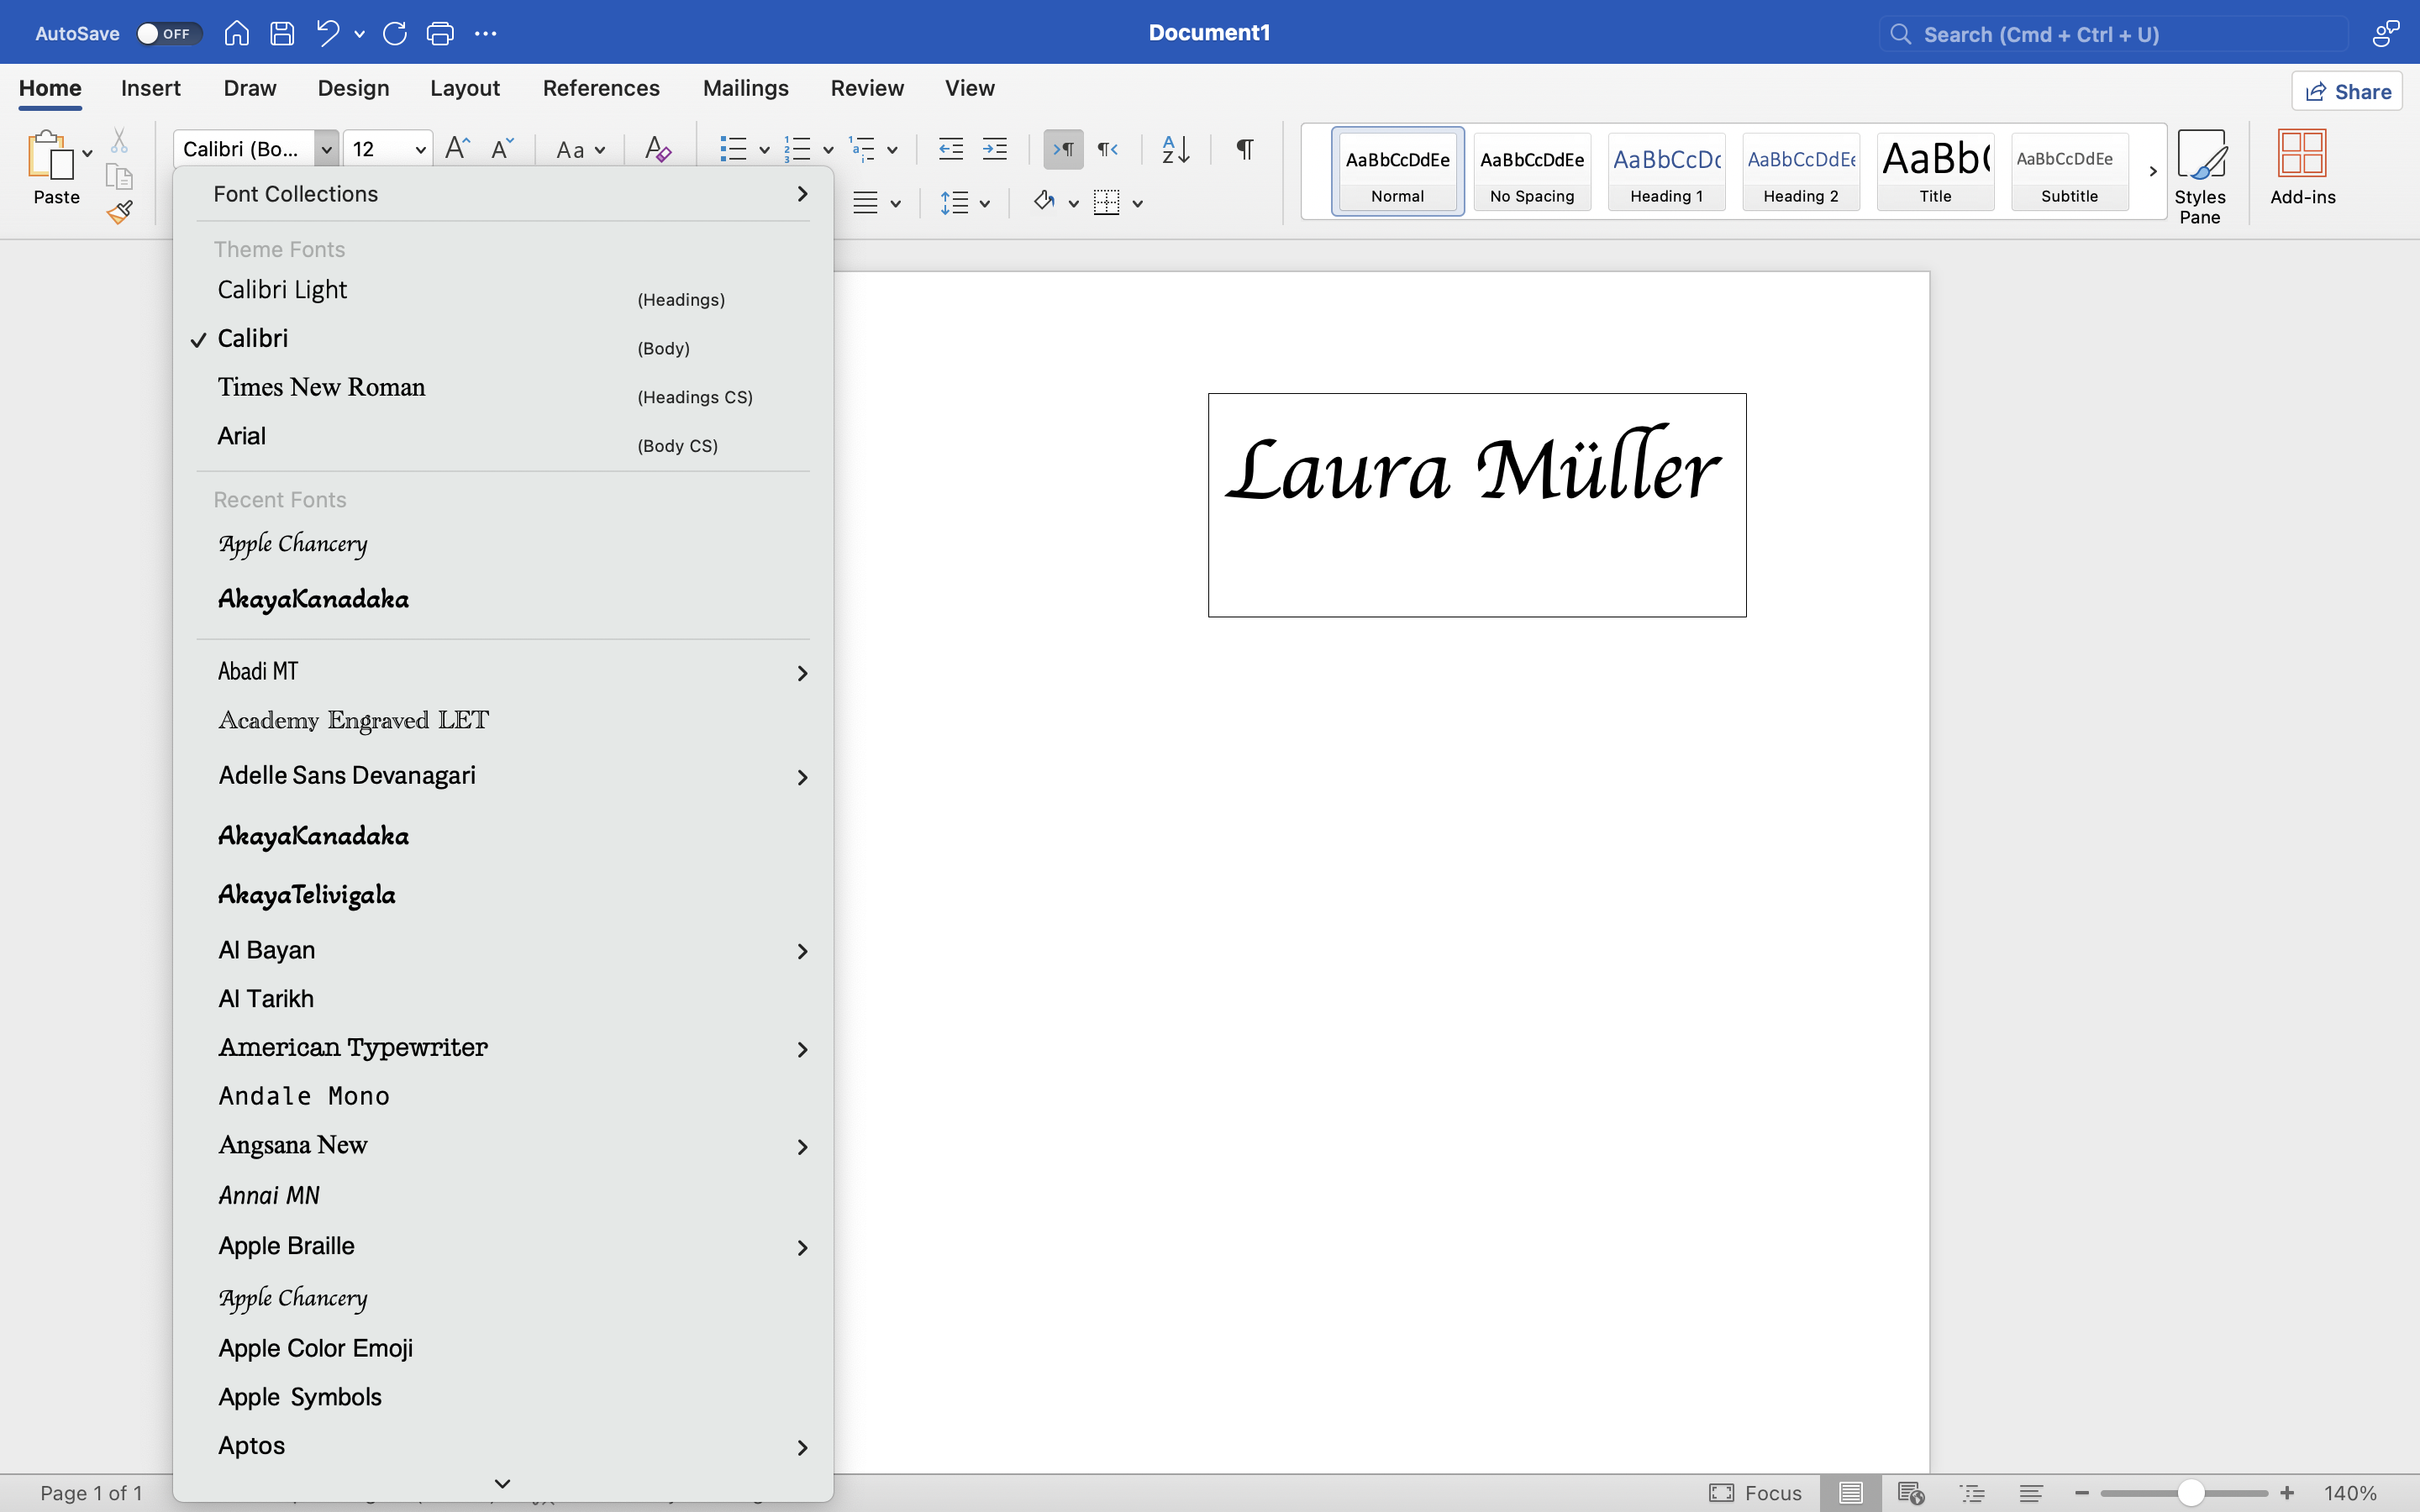This screenshot has height=1512, width=2420.
Task: Open the more commands ellipsis
Action: coord(486,33)
